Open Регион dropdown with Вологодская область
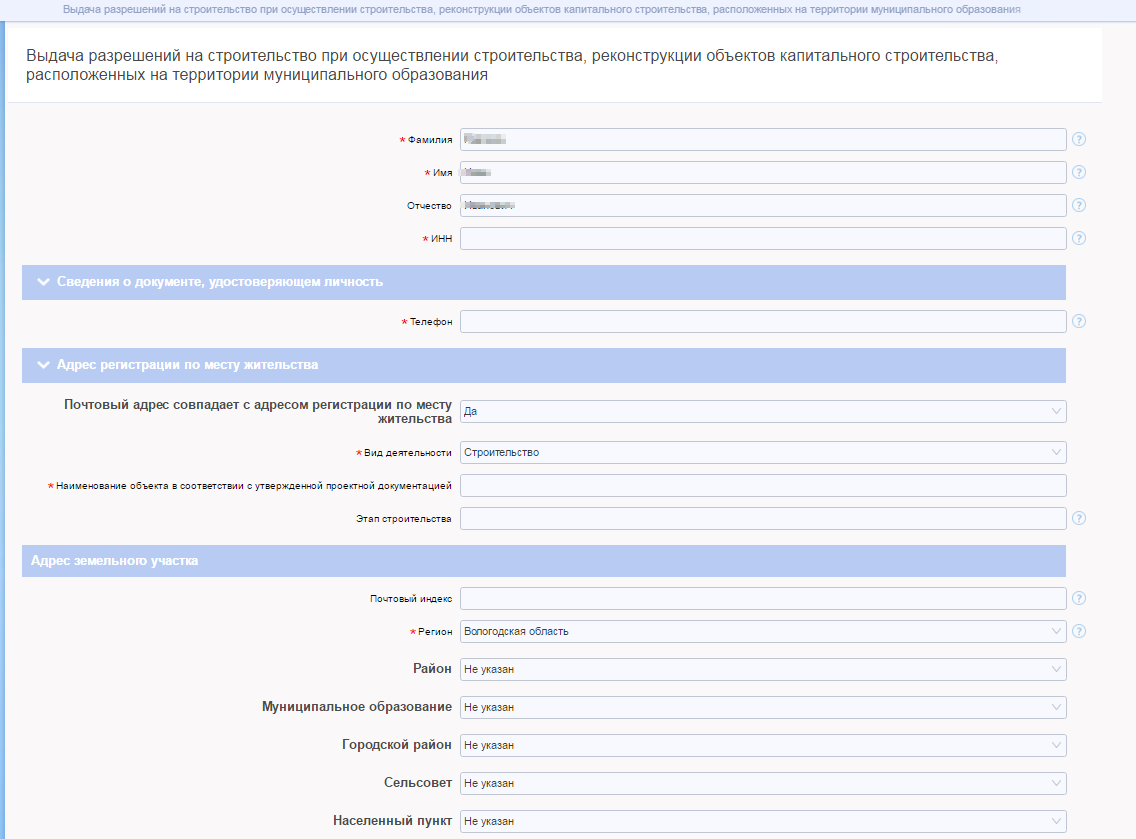The height and width of the screenshot is (839, 1136). click(762, 631)
